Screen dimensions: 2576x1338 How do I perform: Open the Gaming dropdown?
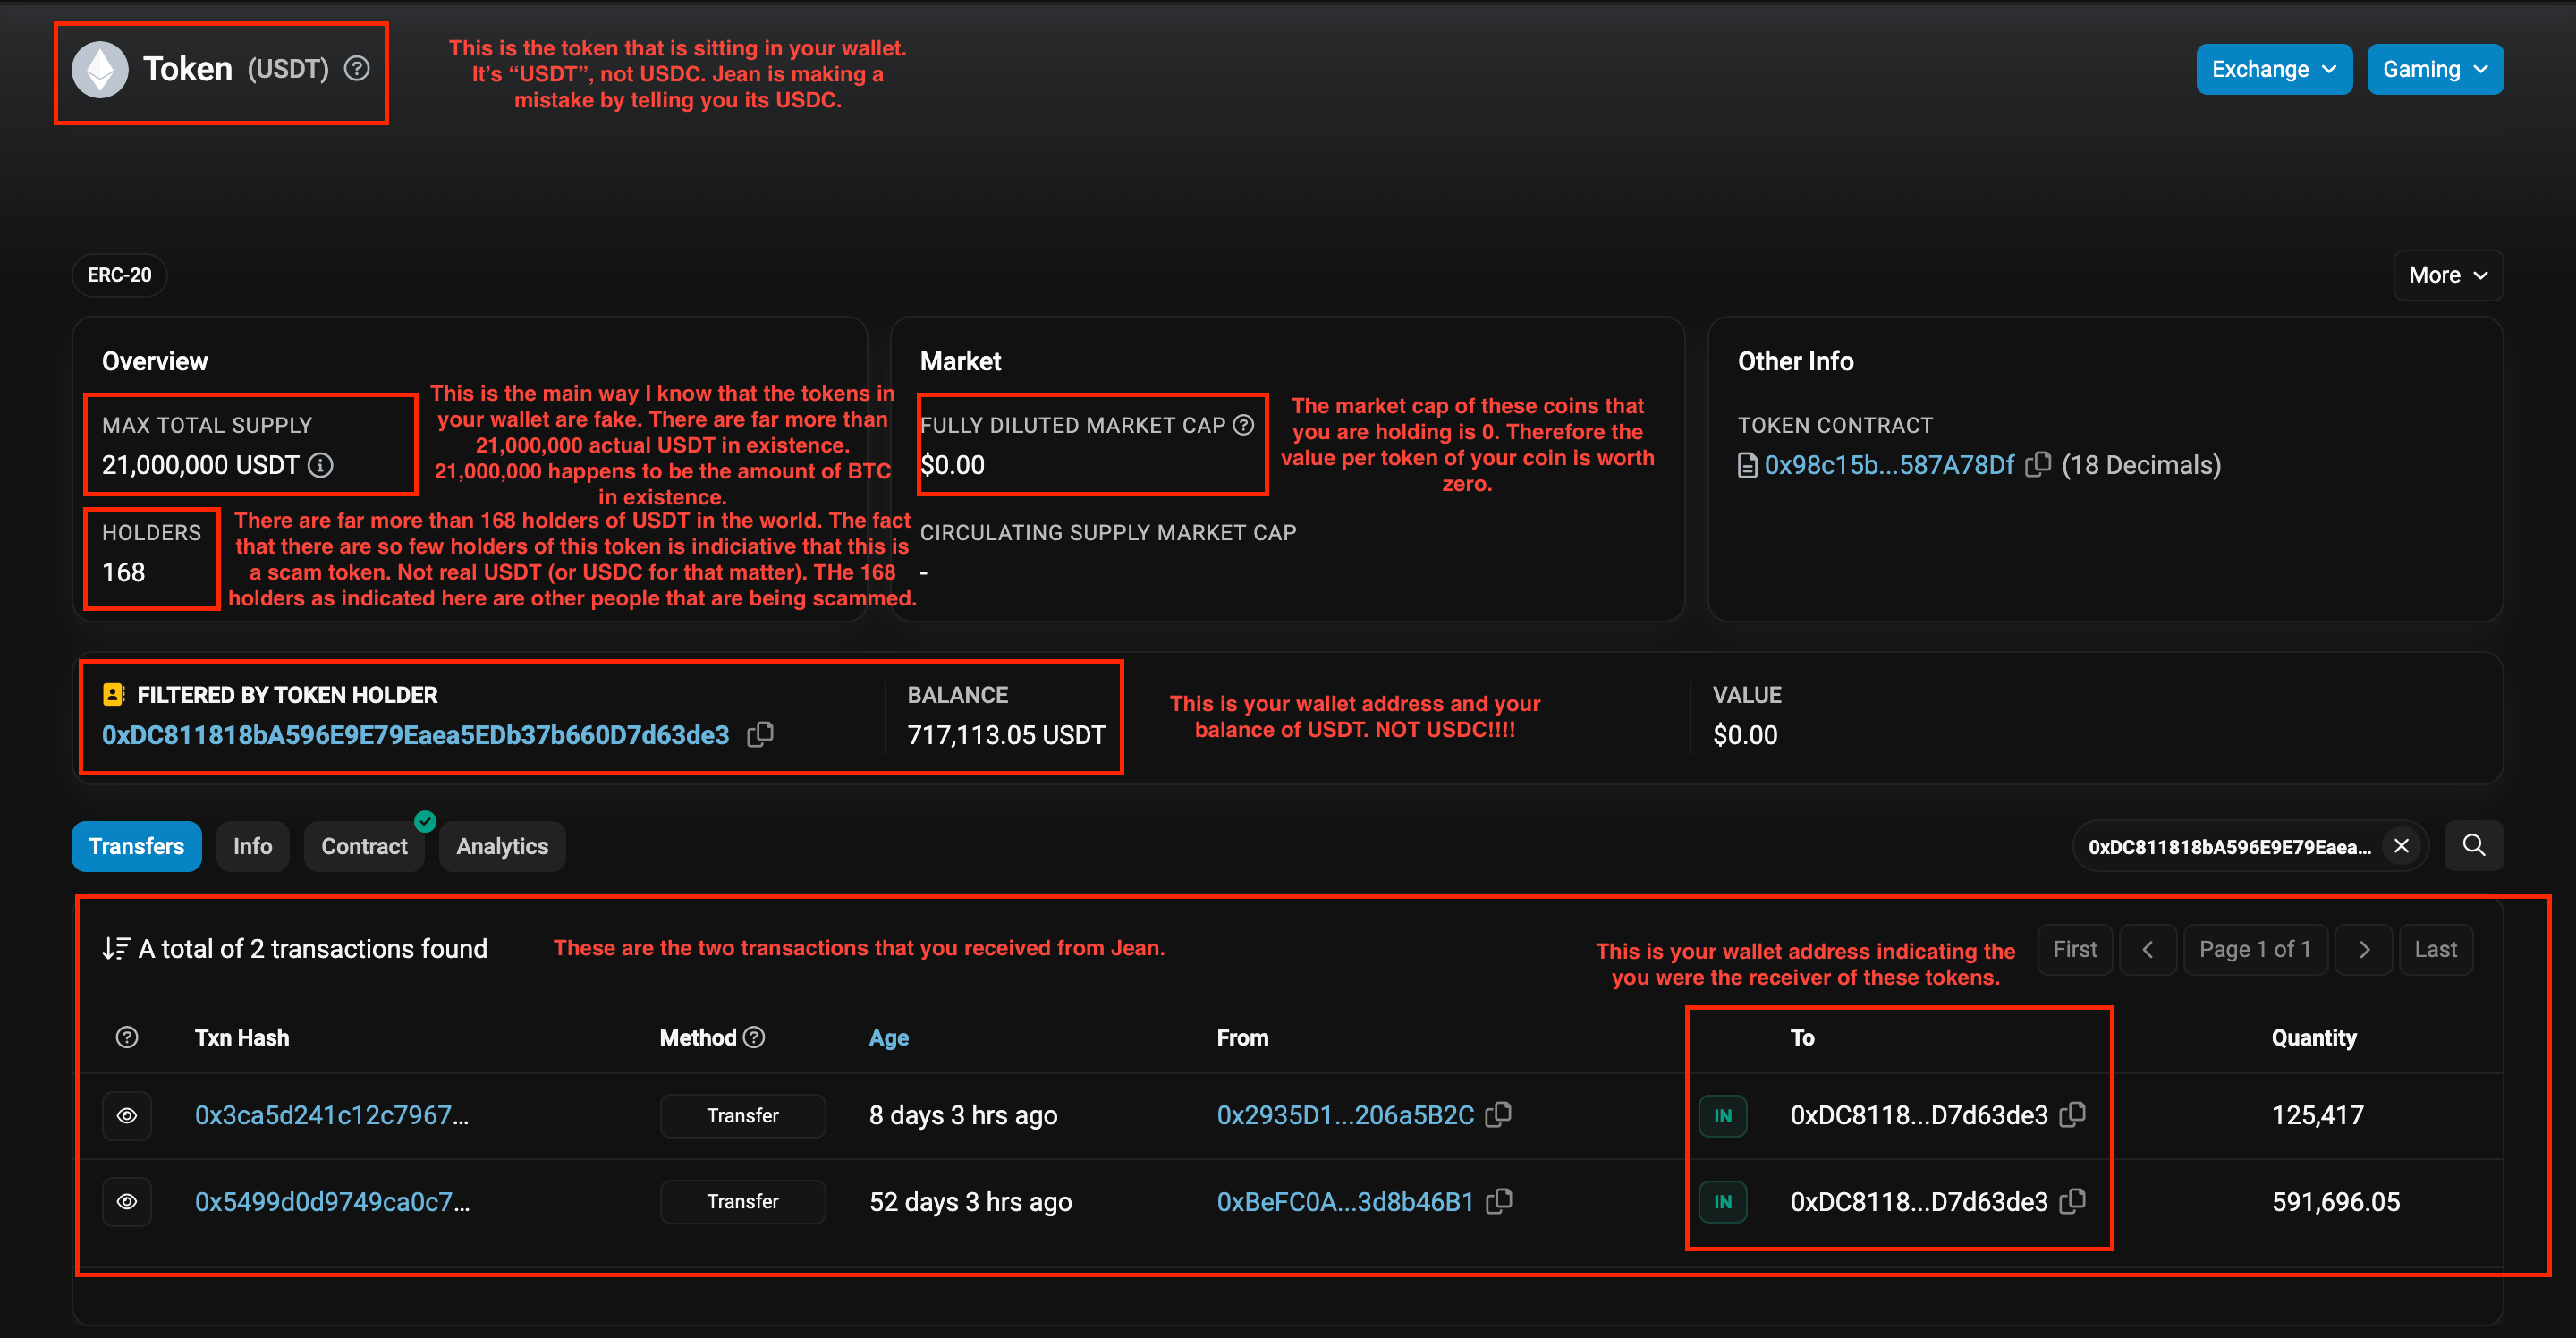[2435, 69]
